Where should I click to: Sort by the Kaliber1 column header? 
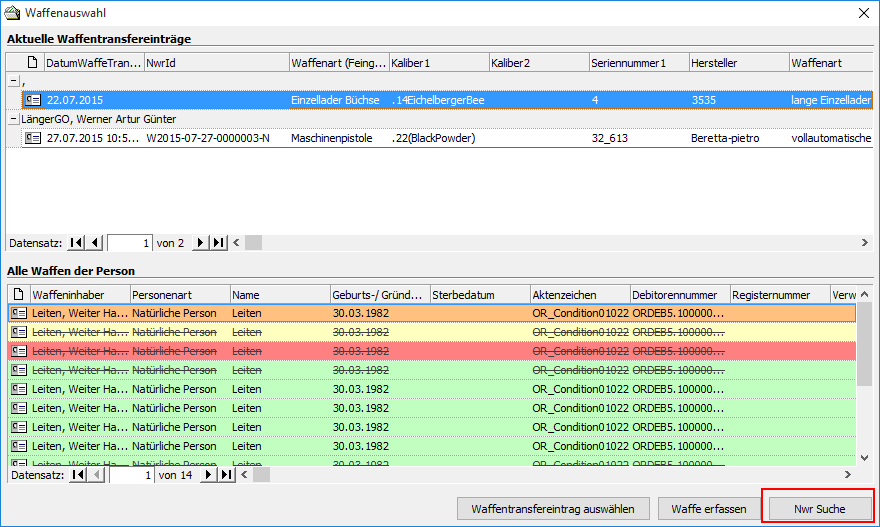[438, 63]
